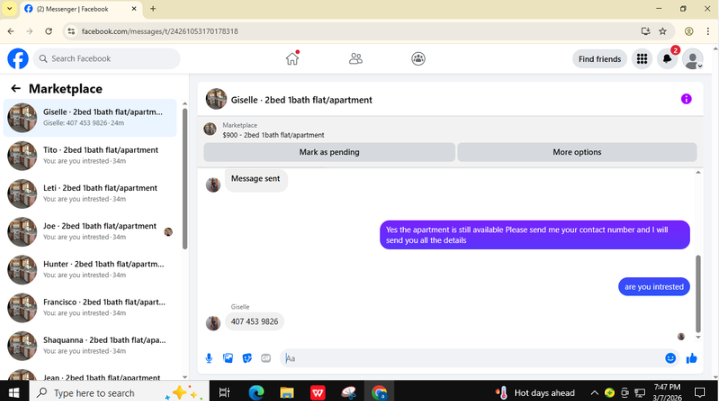Open the tab search dropdown

(9, 9)
